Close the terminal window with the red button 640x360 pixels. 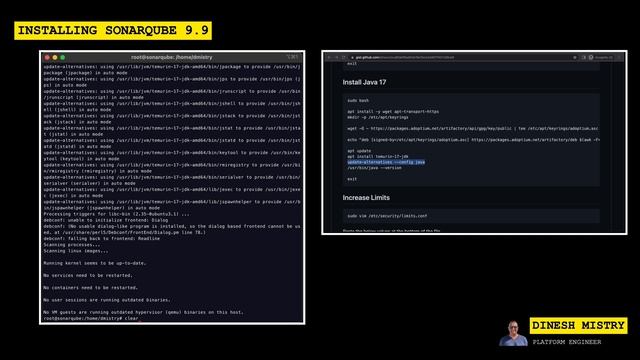point(47,58)
